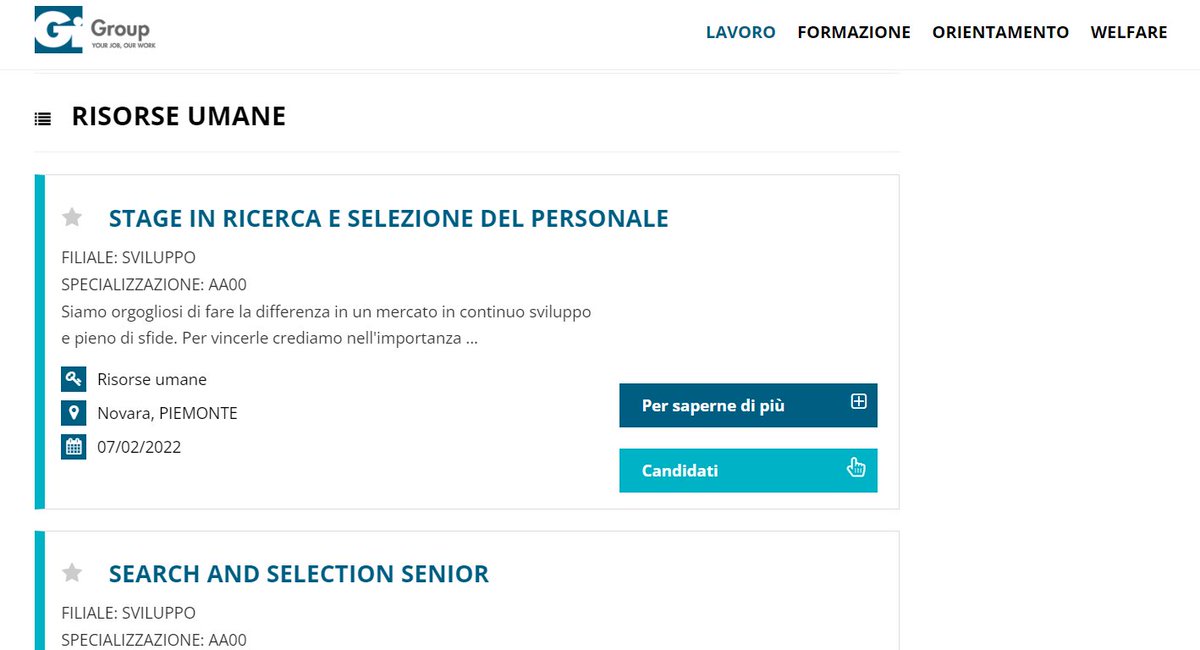The width and height of the screenshot is (1200, 650).
Task: Click the hand pointer icon on Candidati
Action: [x=856, y=467]
